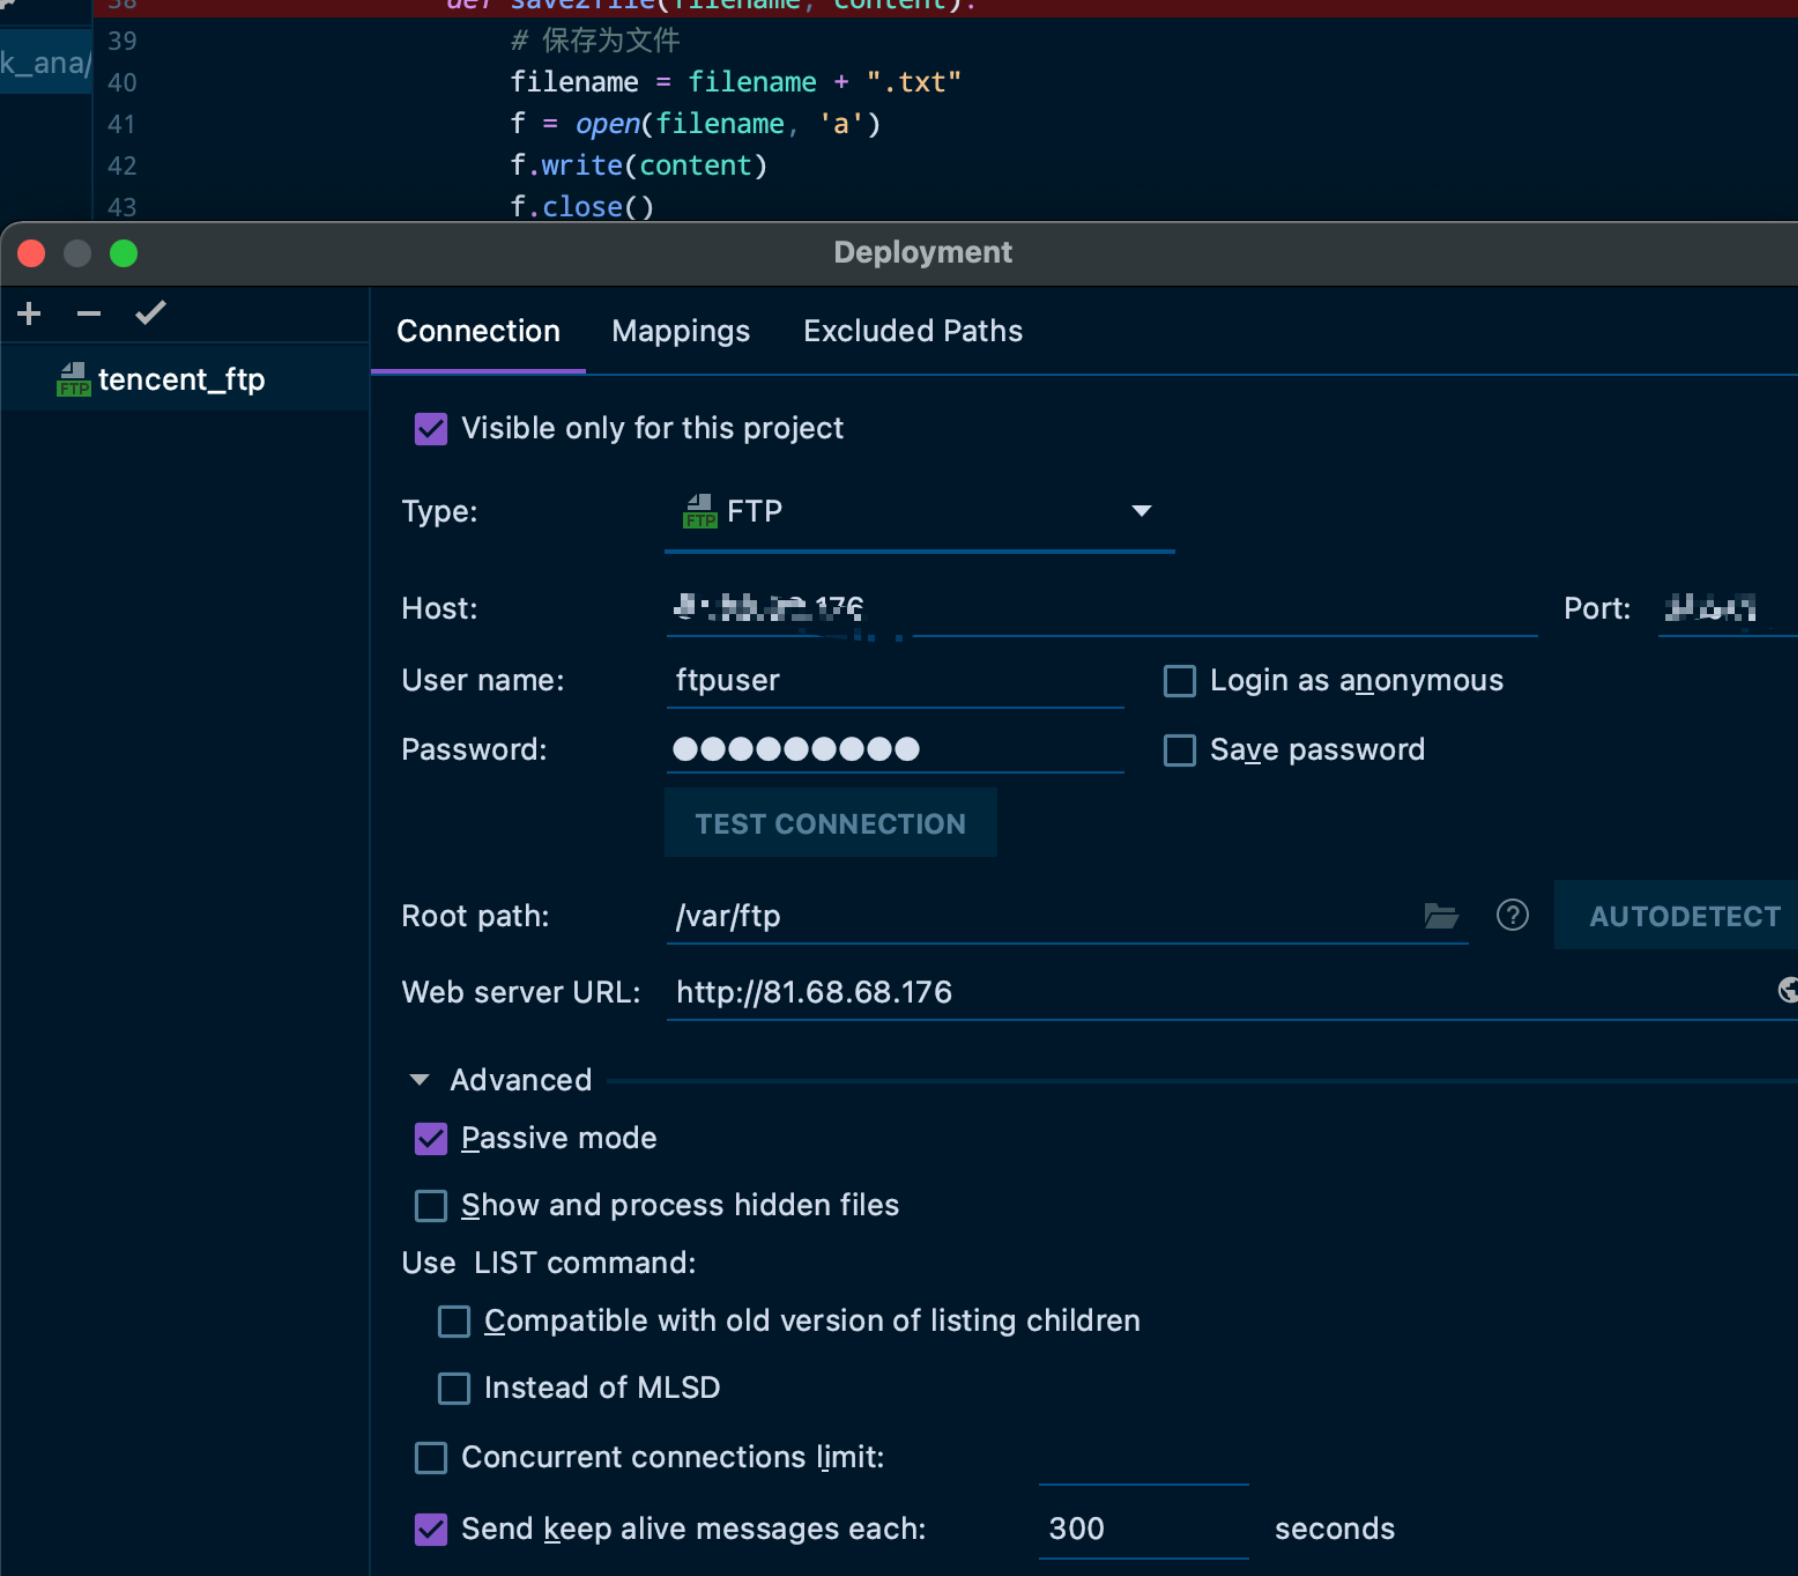Collapse the Advanced section

click(419, 1080)
